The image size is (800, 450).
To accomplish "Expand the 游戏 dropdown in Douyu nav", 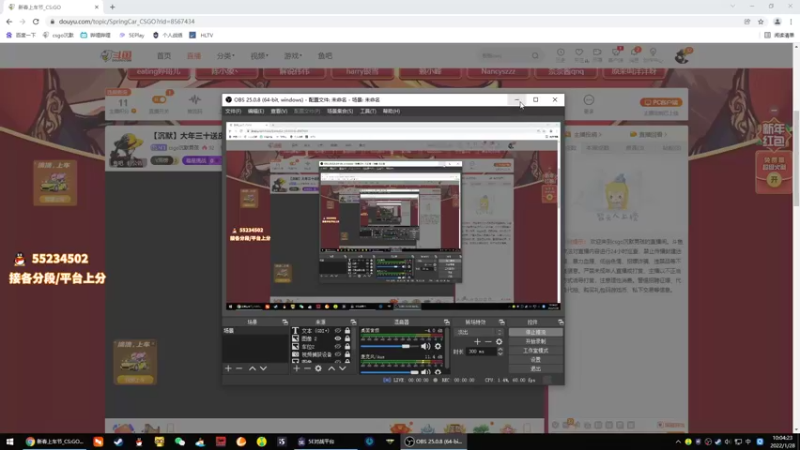I will 293,56.
